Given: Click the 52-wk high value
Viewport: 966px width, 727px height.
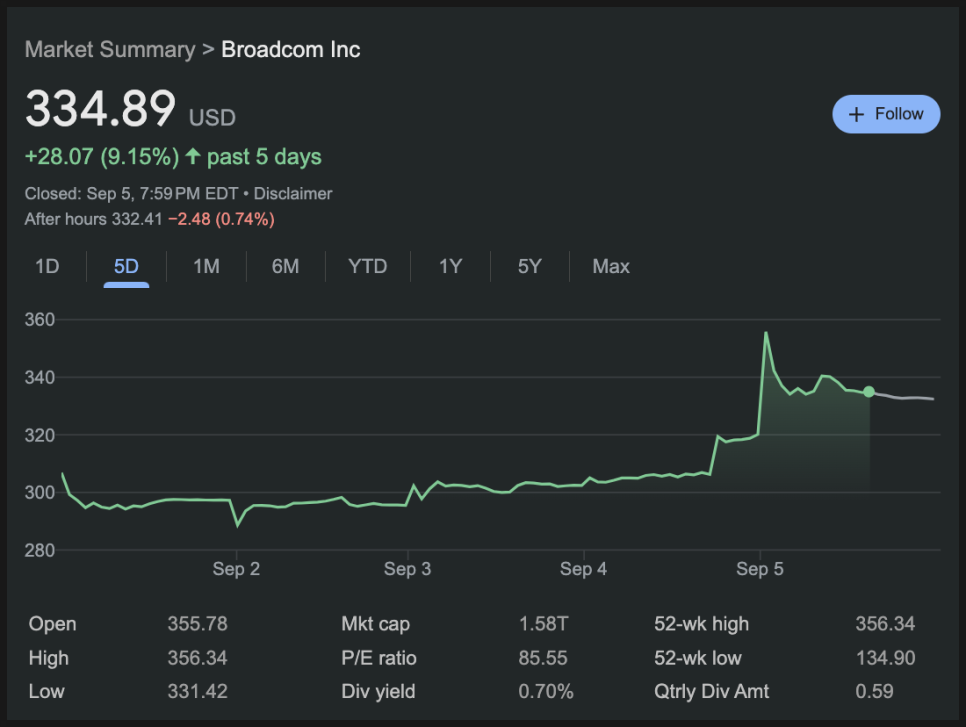Looking at the screenshot, I should (x=885, y=623).
